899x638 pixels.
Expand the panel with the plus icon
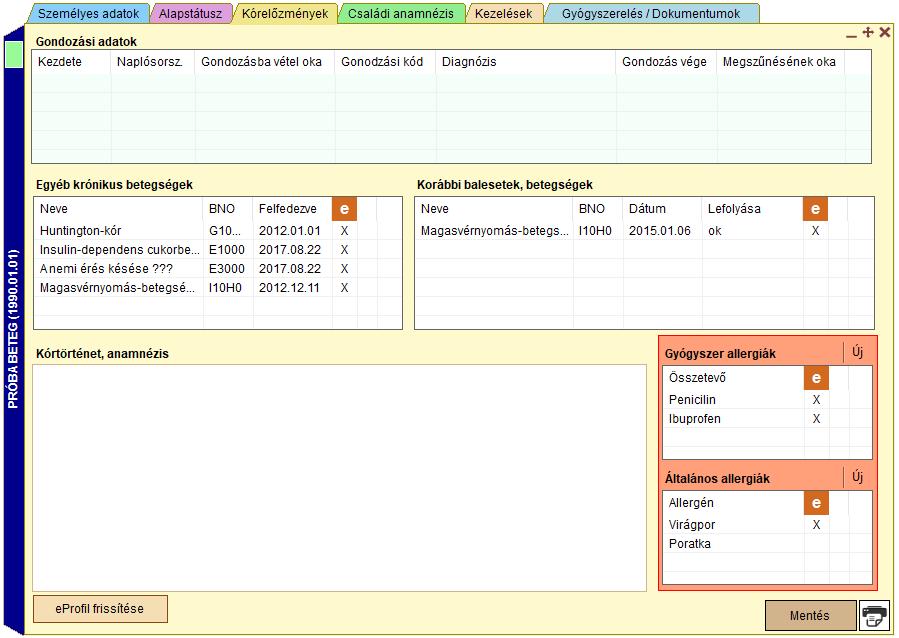click(868, 33)
